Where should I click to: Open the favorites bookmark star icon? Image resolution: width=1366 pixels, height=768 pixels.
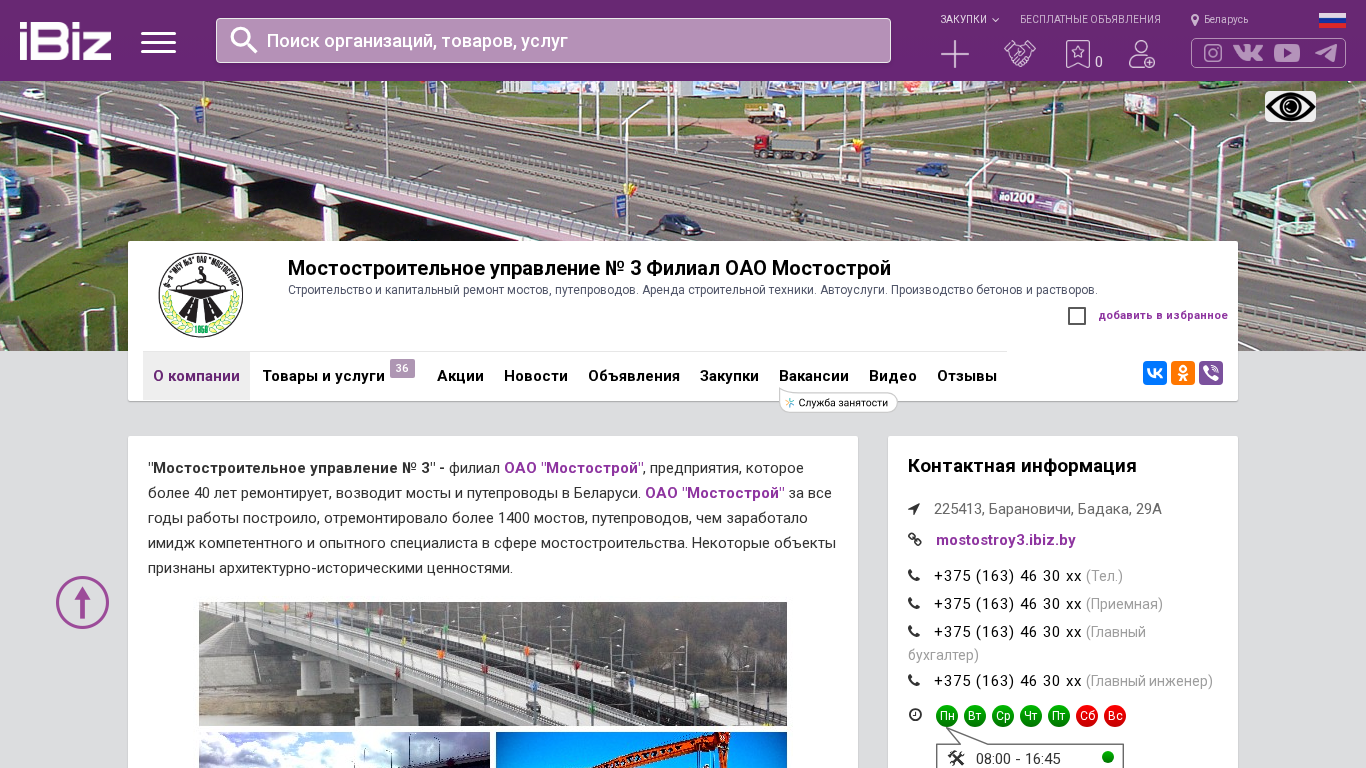click(1077, 54)
